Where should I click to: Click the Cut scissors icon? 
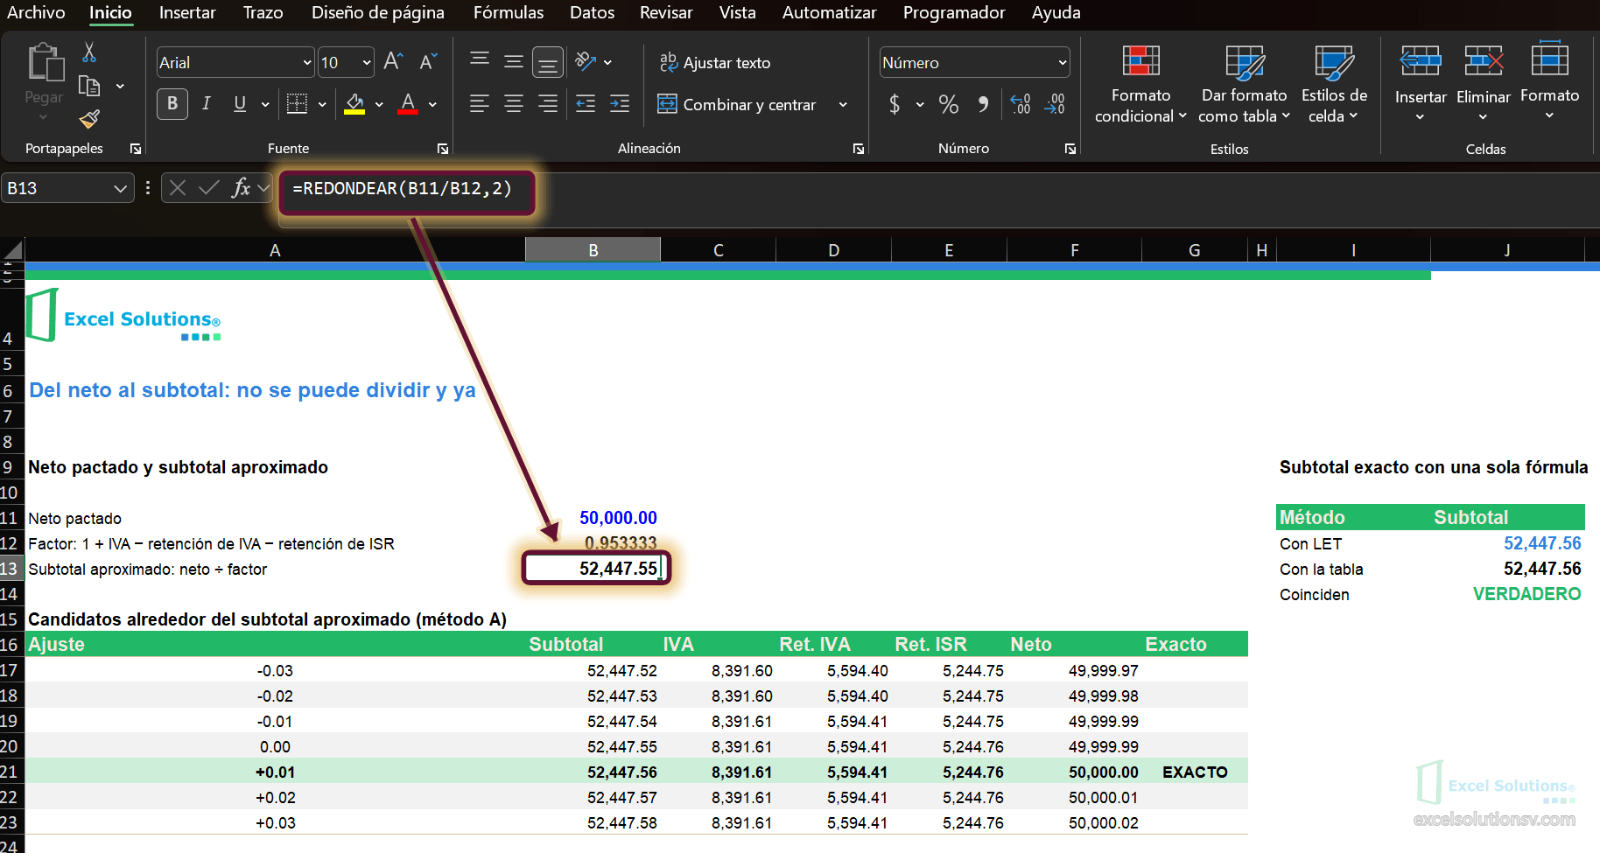coord(89,53)
